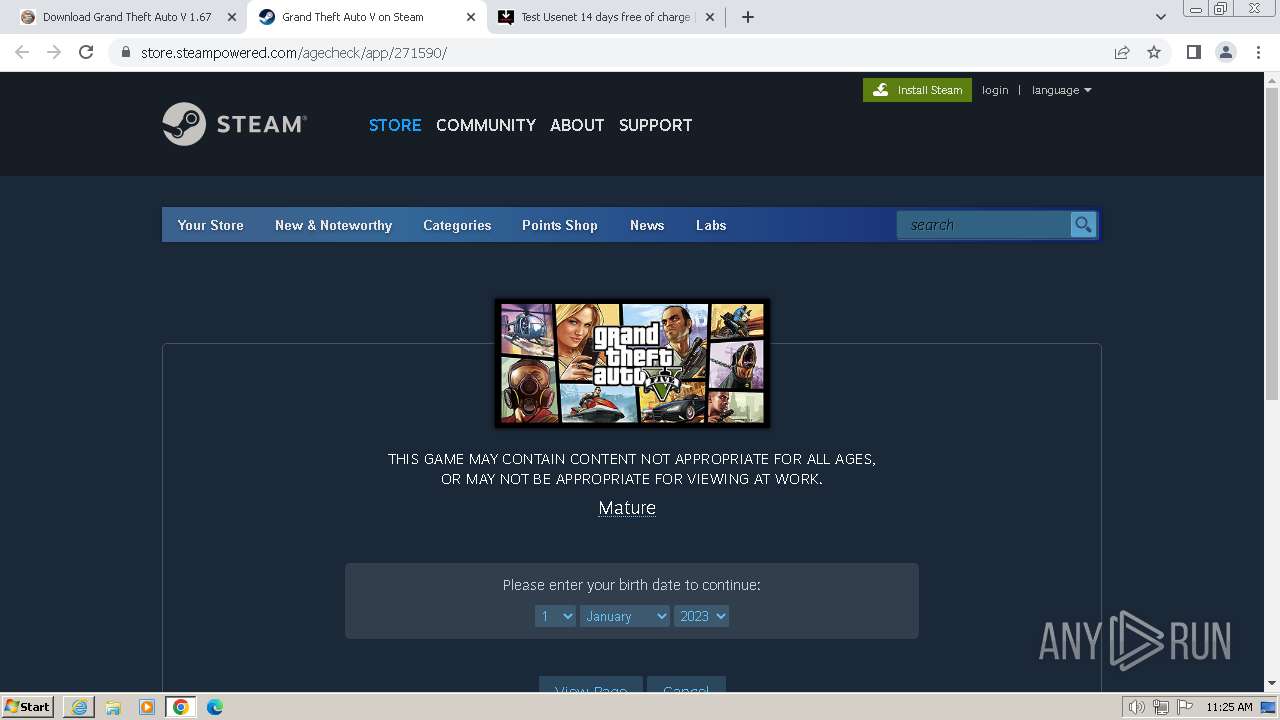Screen dimensions: 1280x720
Task: Open the tab search chevron
Action: [x=1160, y=17]
